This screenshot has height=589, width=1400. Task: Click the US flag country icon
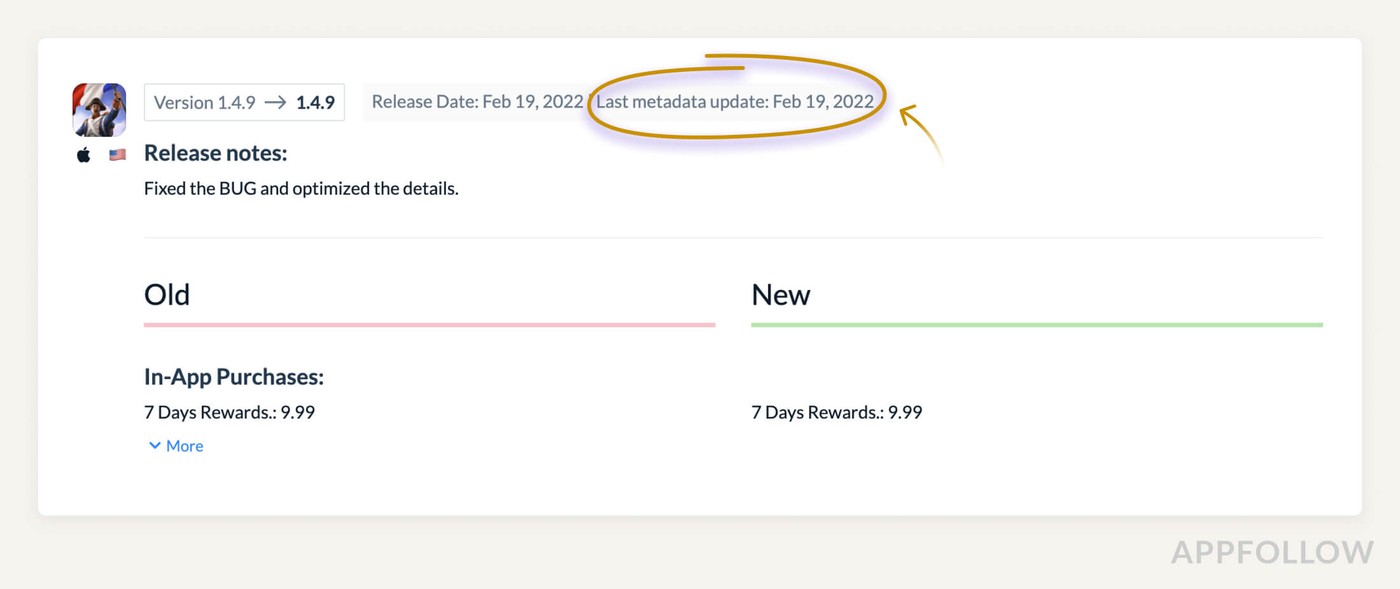[x=118, y=155]
